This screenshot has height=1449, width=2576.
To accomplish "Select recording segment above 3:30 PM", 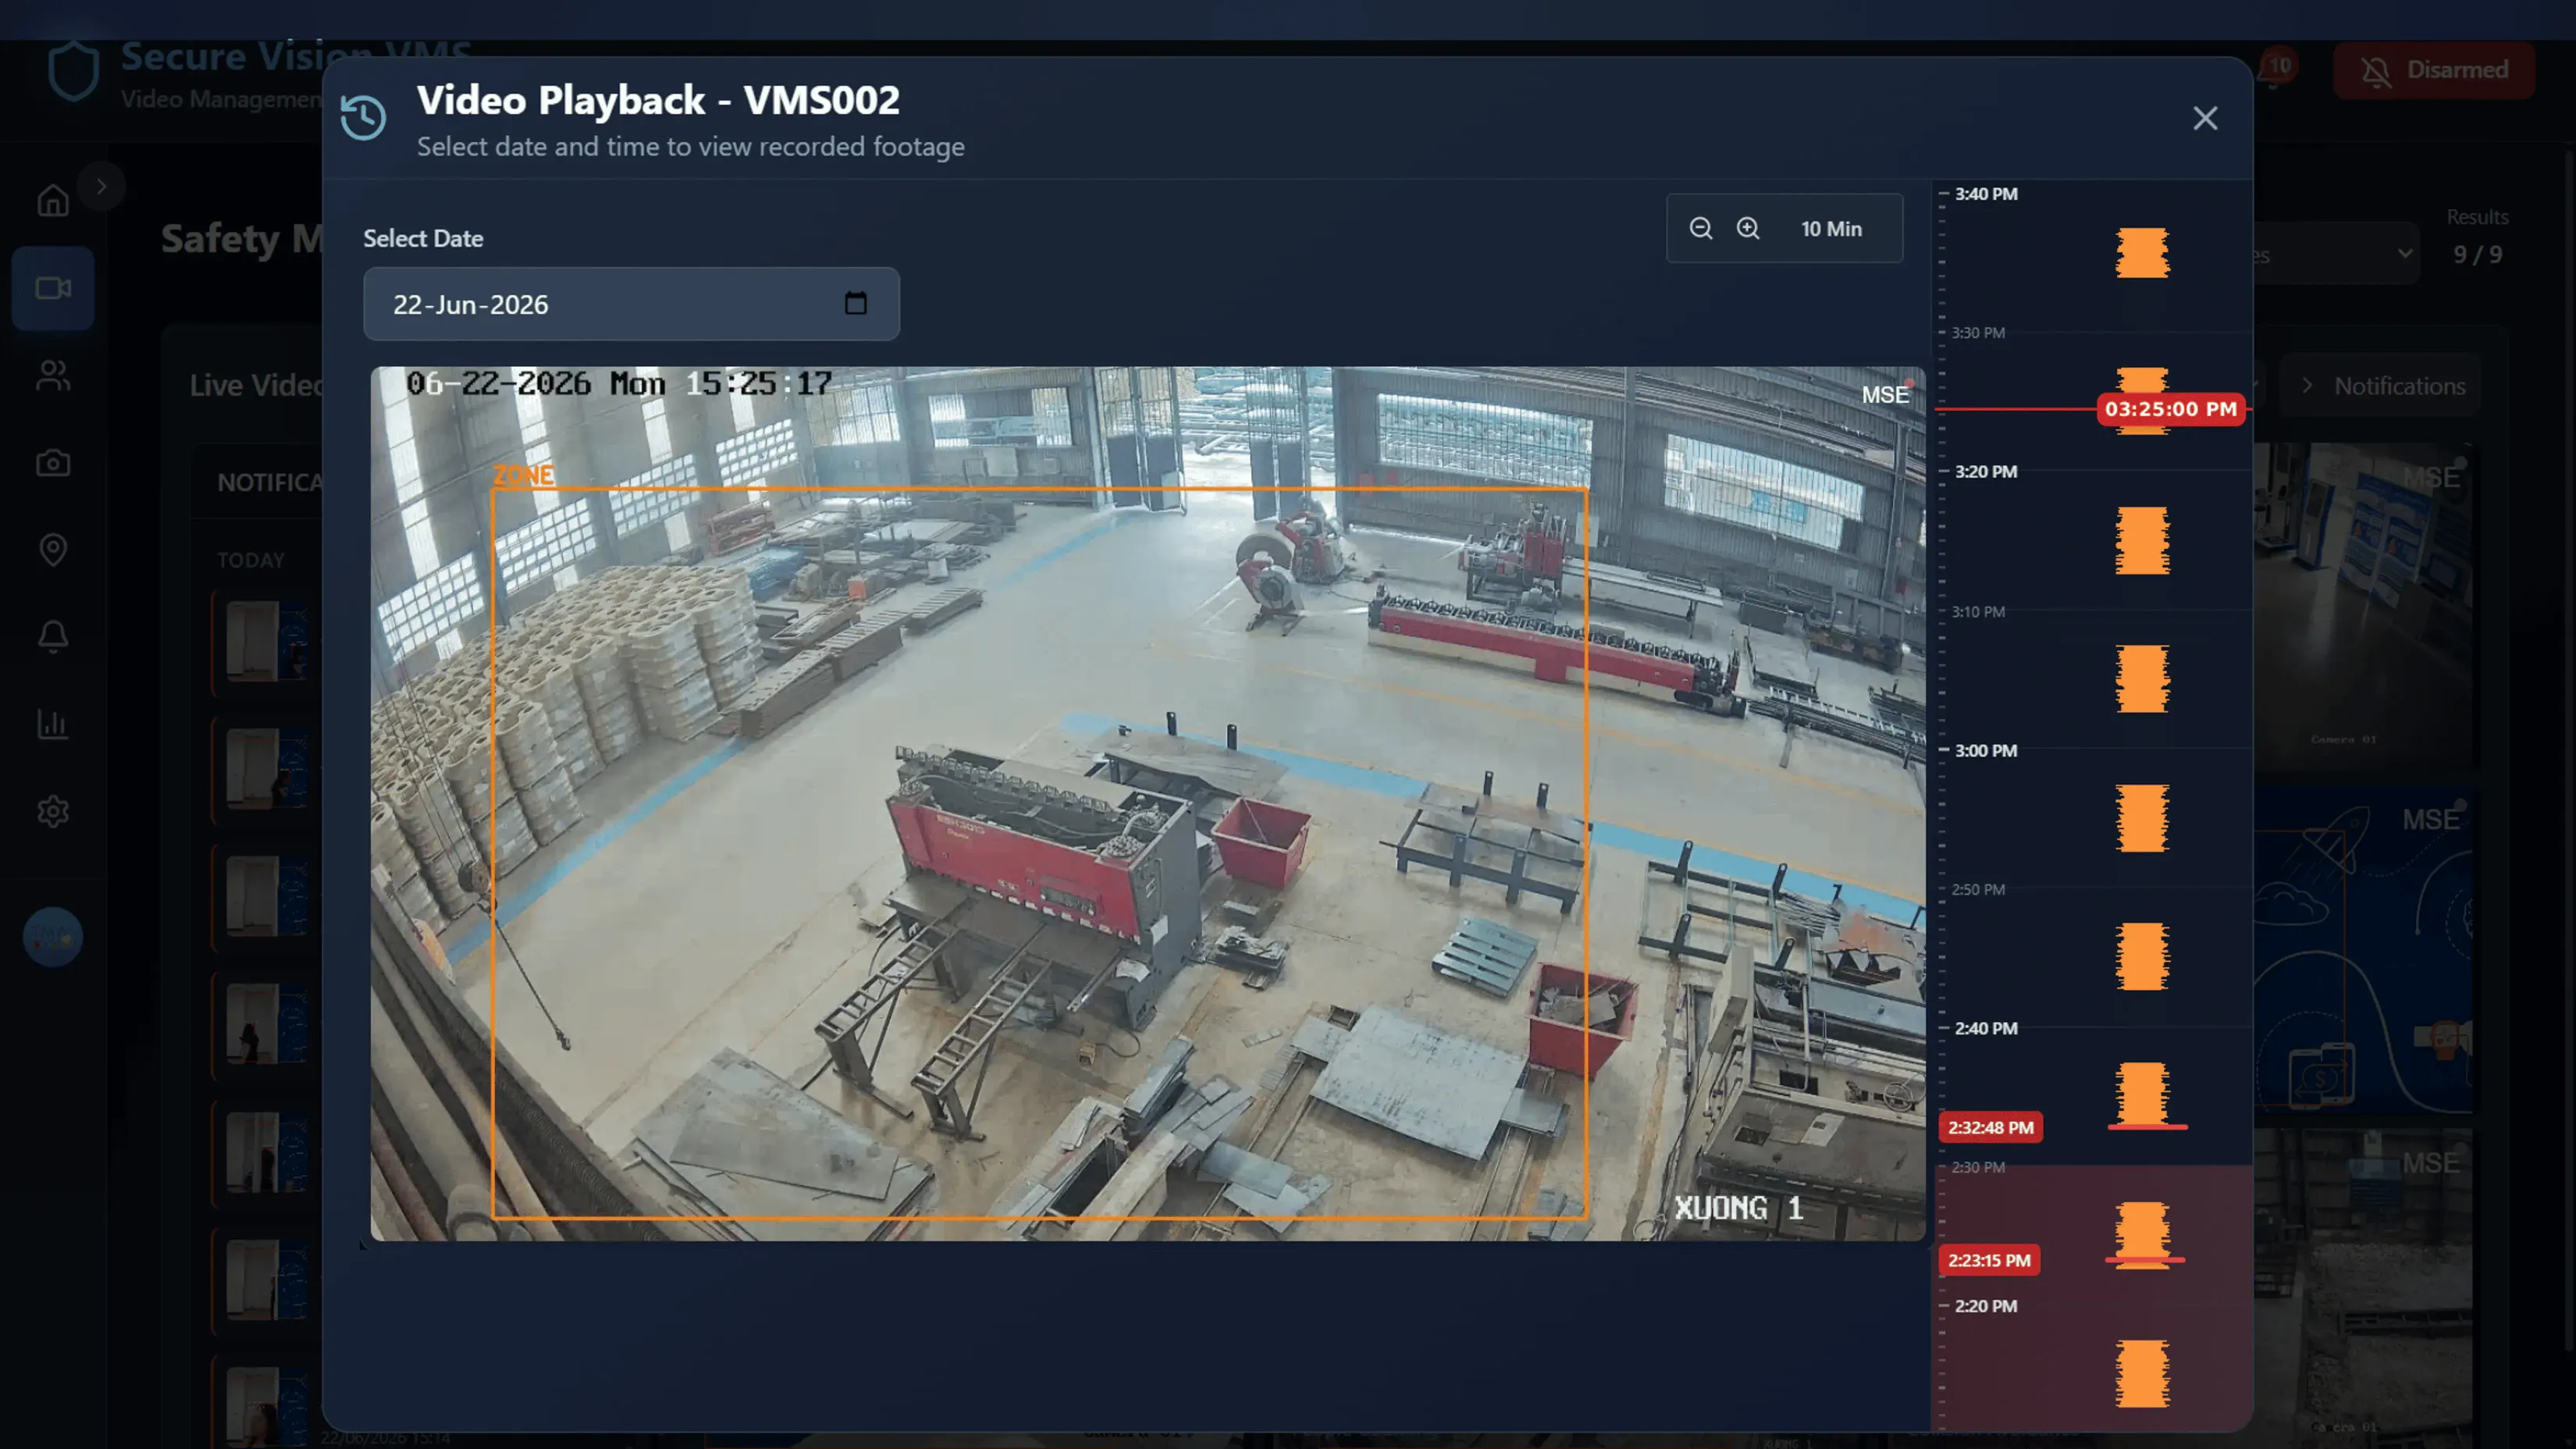I will pyautogui.click(x=2142, y=253).
